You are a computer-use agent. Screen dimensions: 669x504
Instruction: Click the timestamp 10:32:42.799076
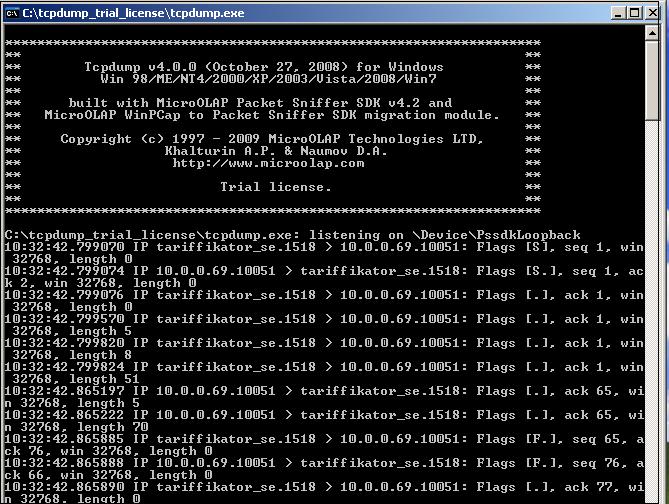[x=64, y=295]
